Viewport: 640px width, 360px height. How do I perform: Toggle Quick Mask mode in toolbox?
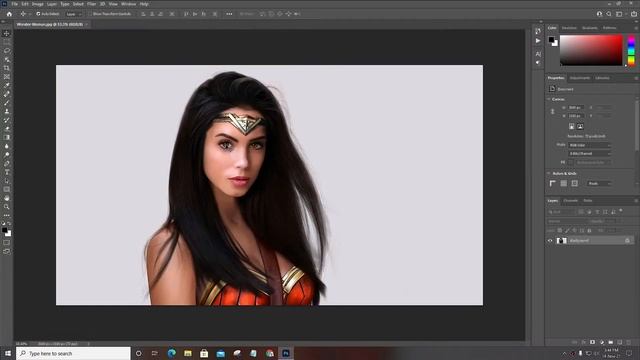7,243
